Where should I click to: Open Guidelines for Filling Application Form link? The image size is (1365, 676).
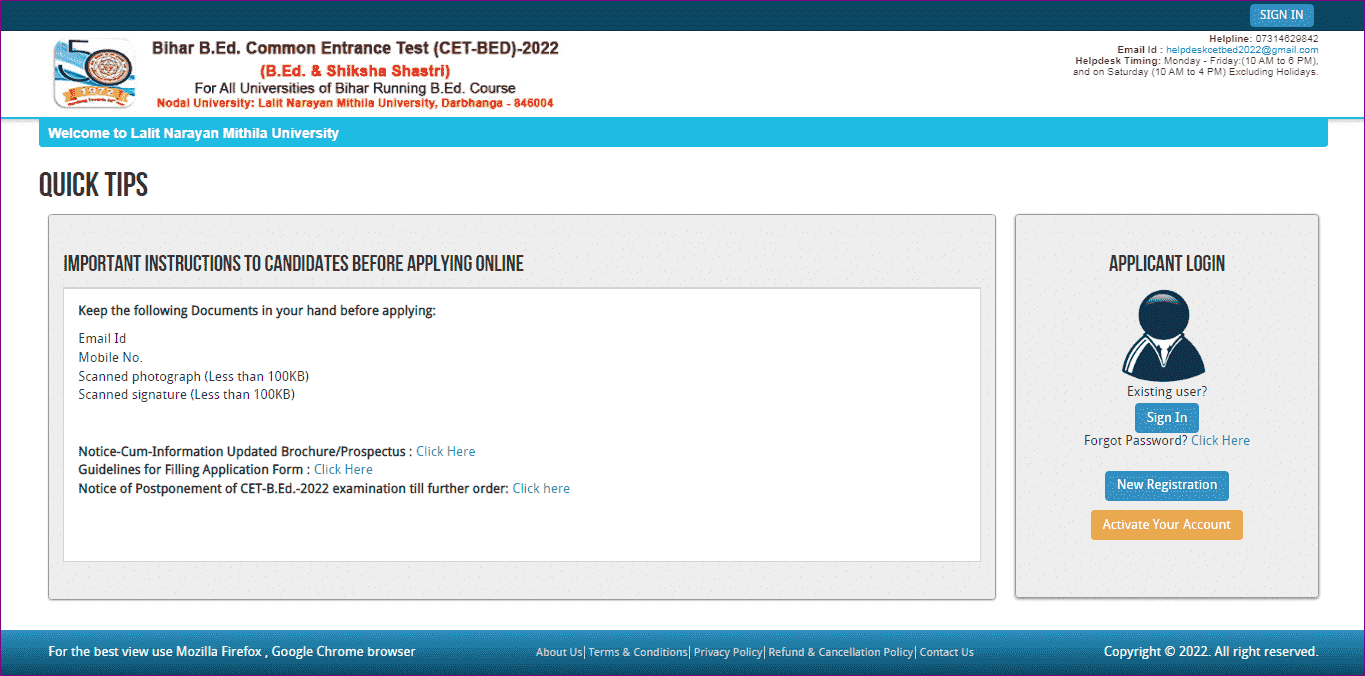pyautogui.click(x=343, y=469)
